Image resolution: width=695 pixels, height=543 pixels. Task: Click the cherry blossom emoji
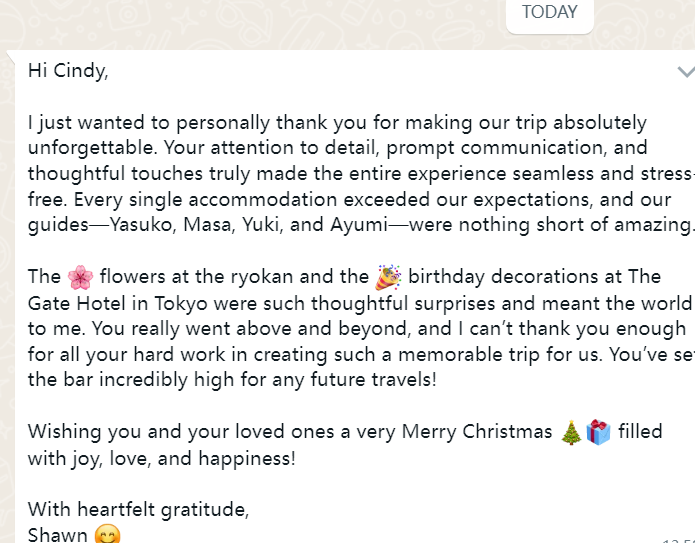coord(80,277)
